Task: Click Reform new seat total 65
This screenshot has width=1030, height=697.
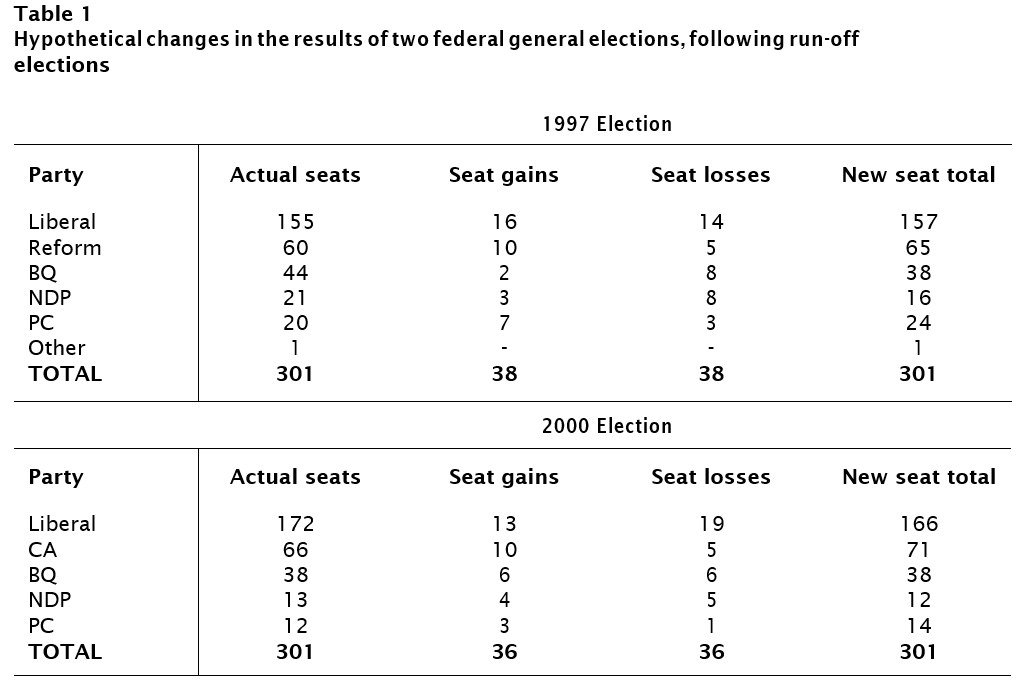Action: coord(918,247)
